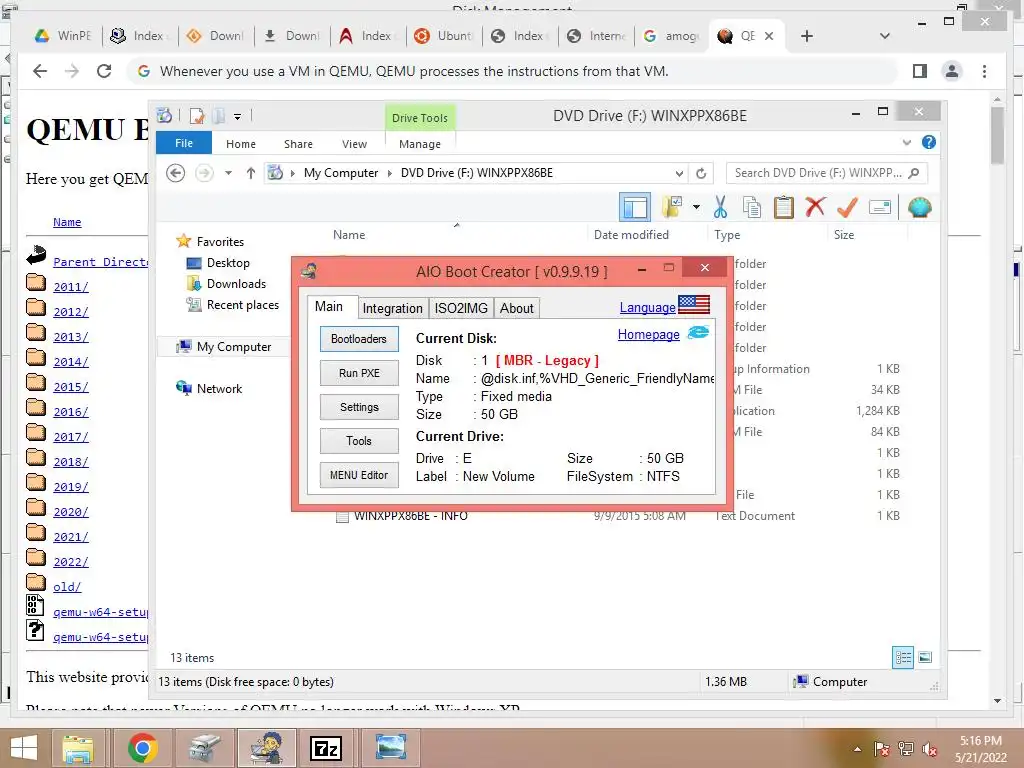
Task: Select the Main tab in AIO Boot
Action: [329, 306]
